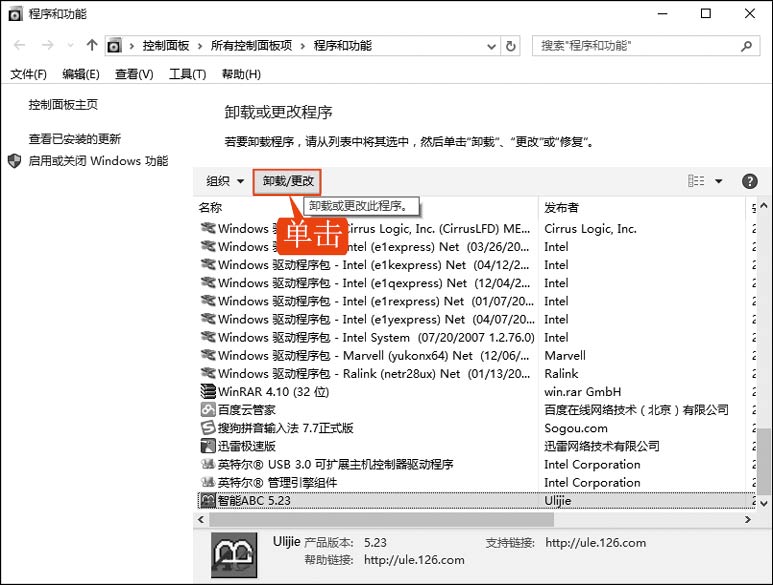
Task: Click vertical scrollbar up arrow
Action: click(764, 206)
